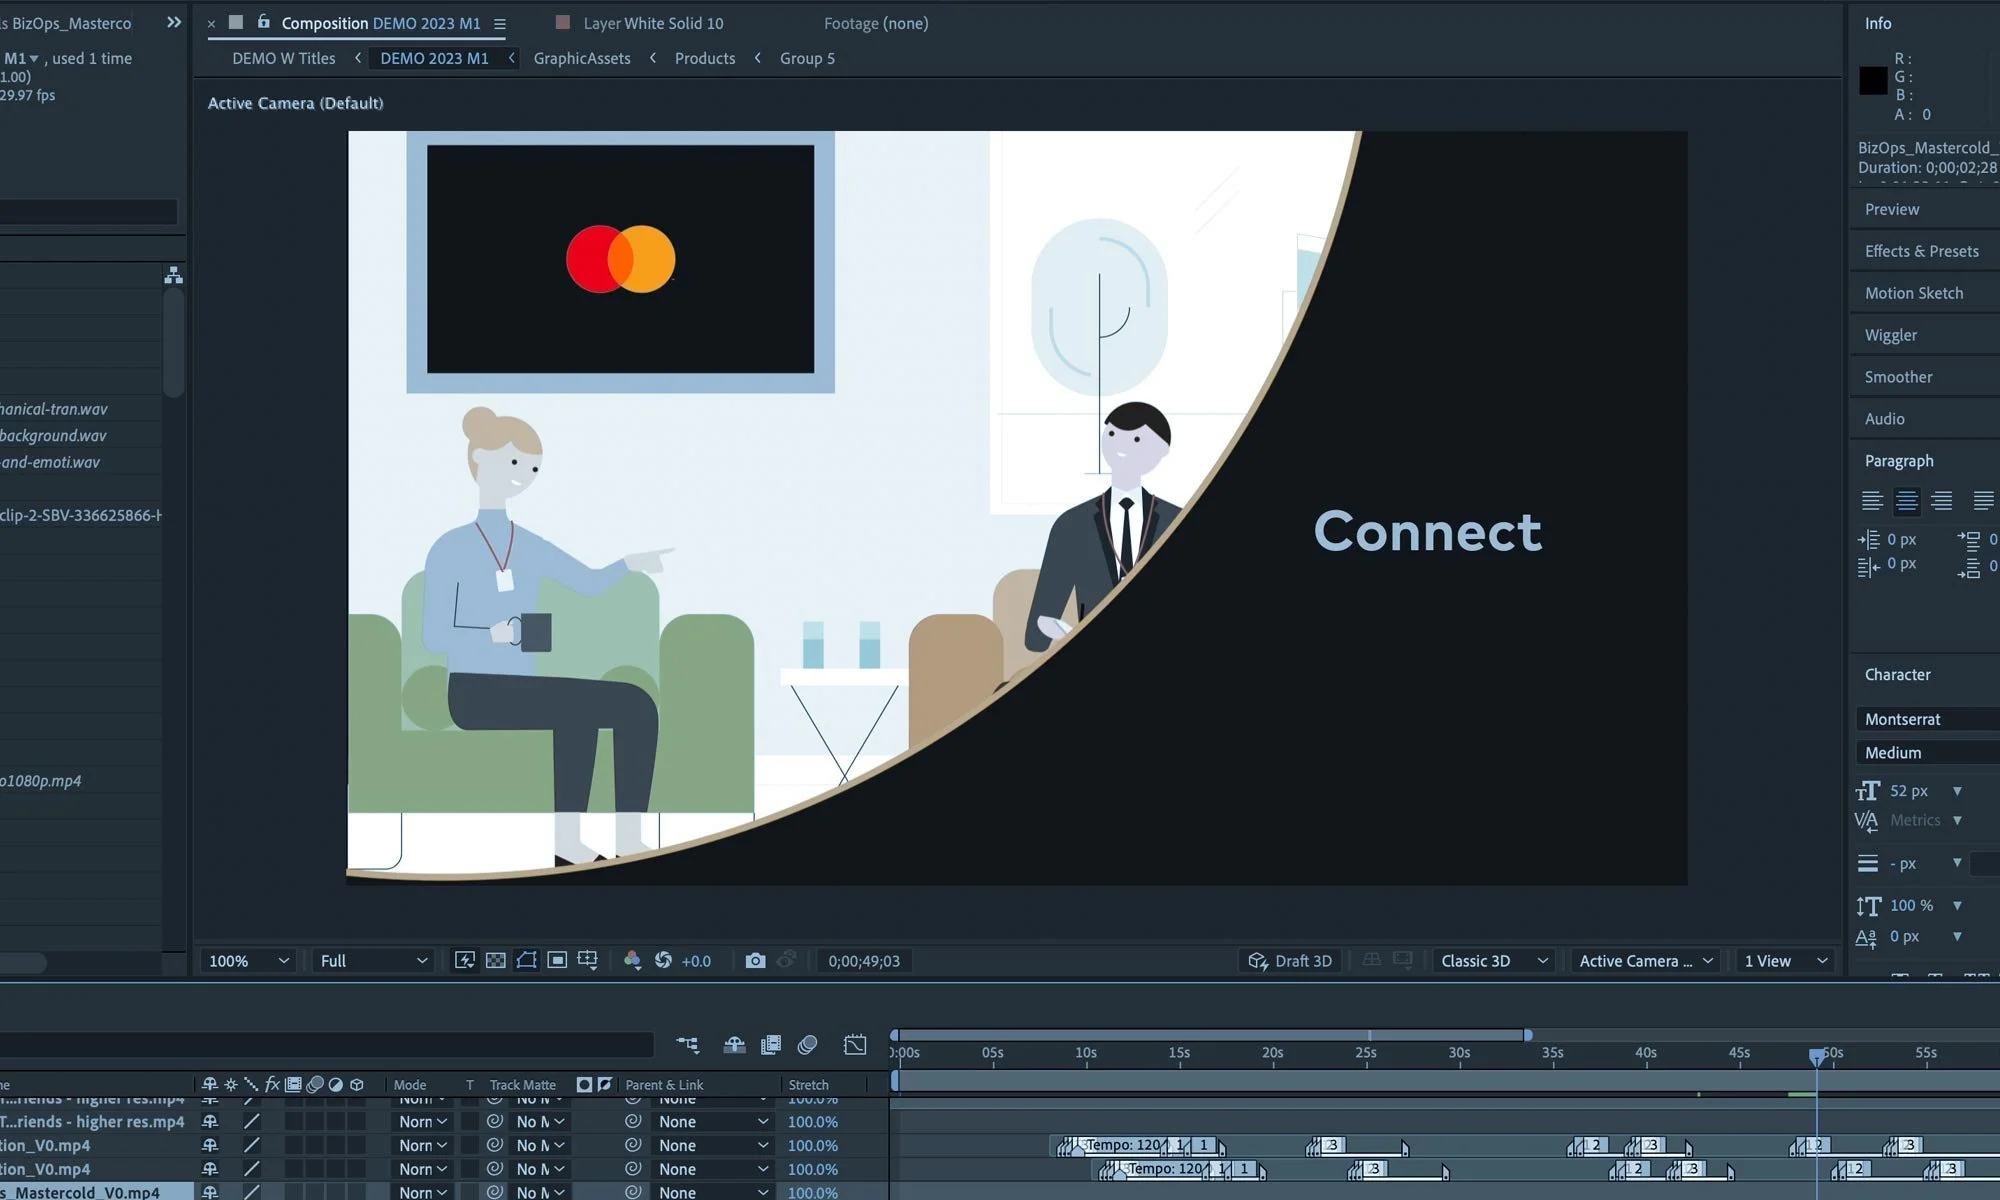Viewport: 2000px width, 1200px height.
Task: Open the Composition Mini-Flowchart icon
Action: (687, 1045)
